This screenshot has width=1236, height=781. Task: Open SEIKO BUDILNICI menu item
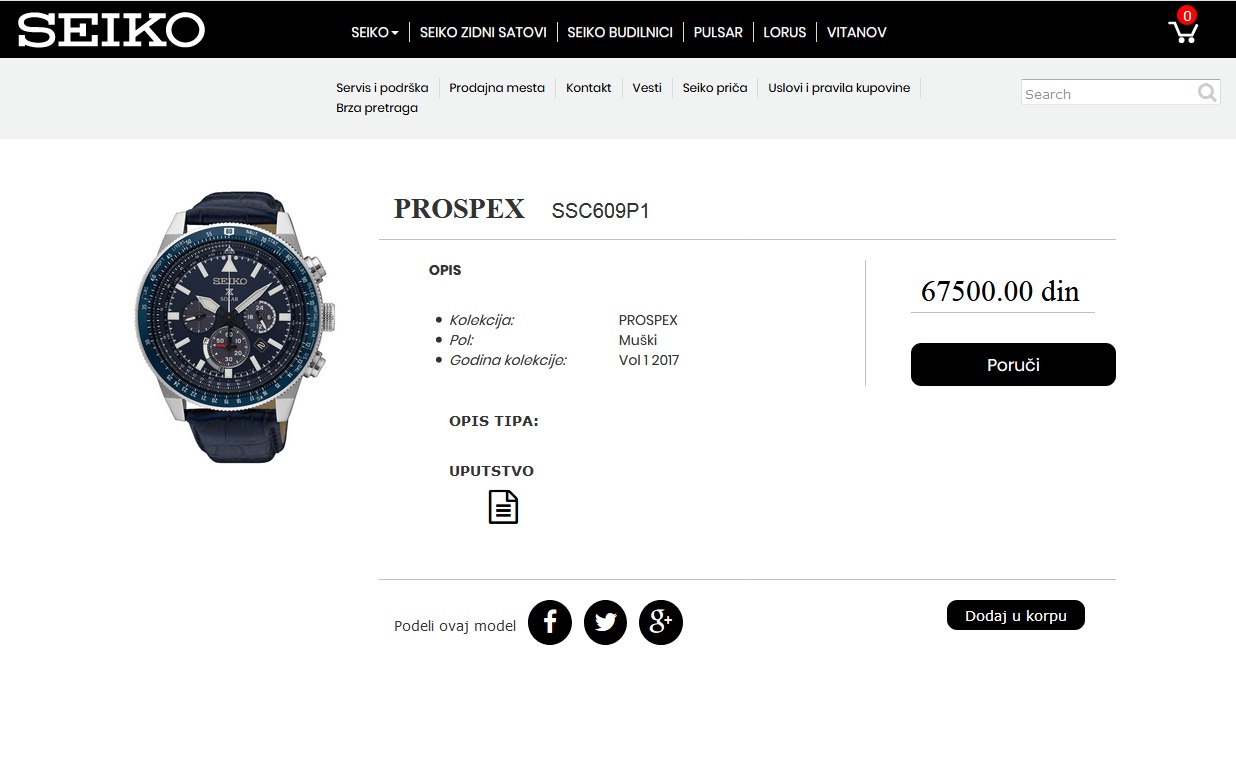(620, 32)
